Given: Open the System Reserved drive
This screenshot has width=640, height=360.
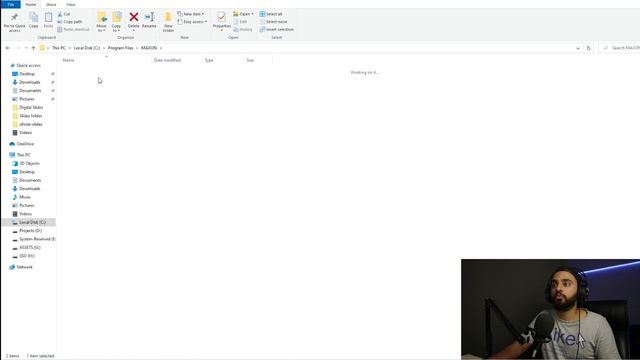Looking at the screenshot, I should coord(37,239).
